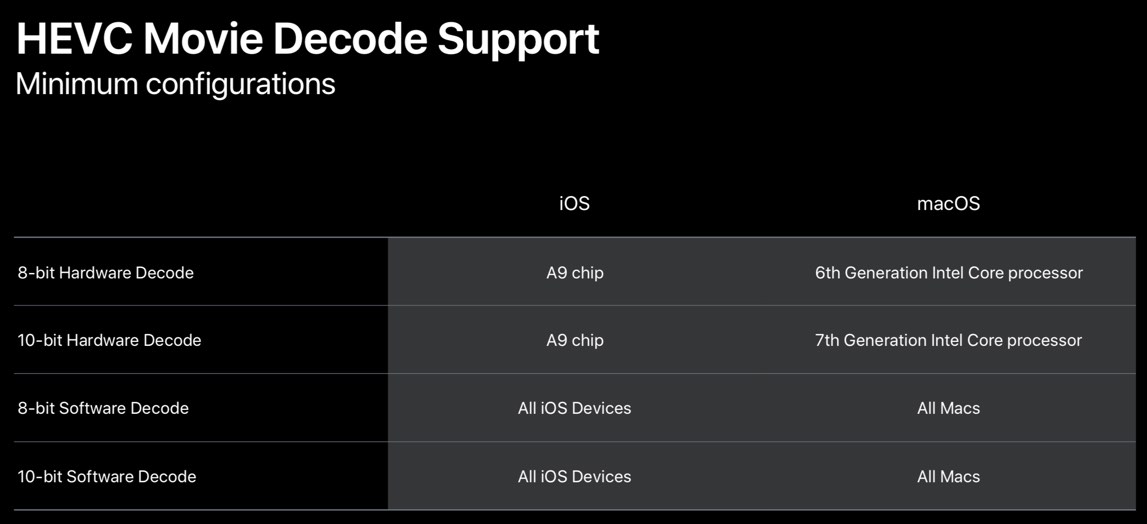Select the 10-bit Hardware Decode row label
Screen dimensions: 1147x524
click(x=110, y=340)
